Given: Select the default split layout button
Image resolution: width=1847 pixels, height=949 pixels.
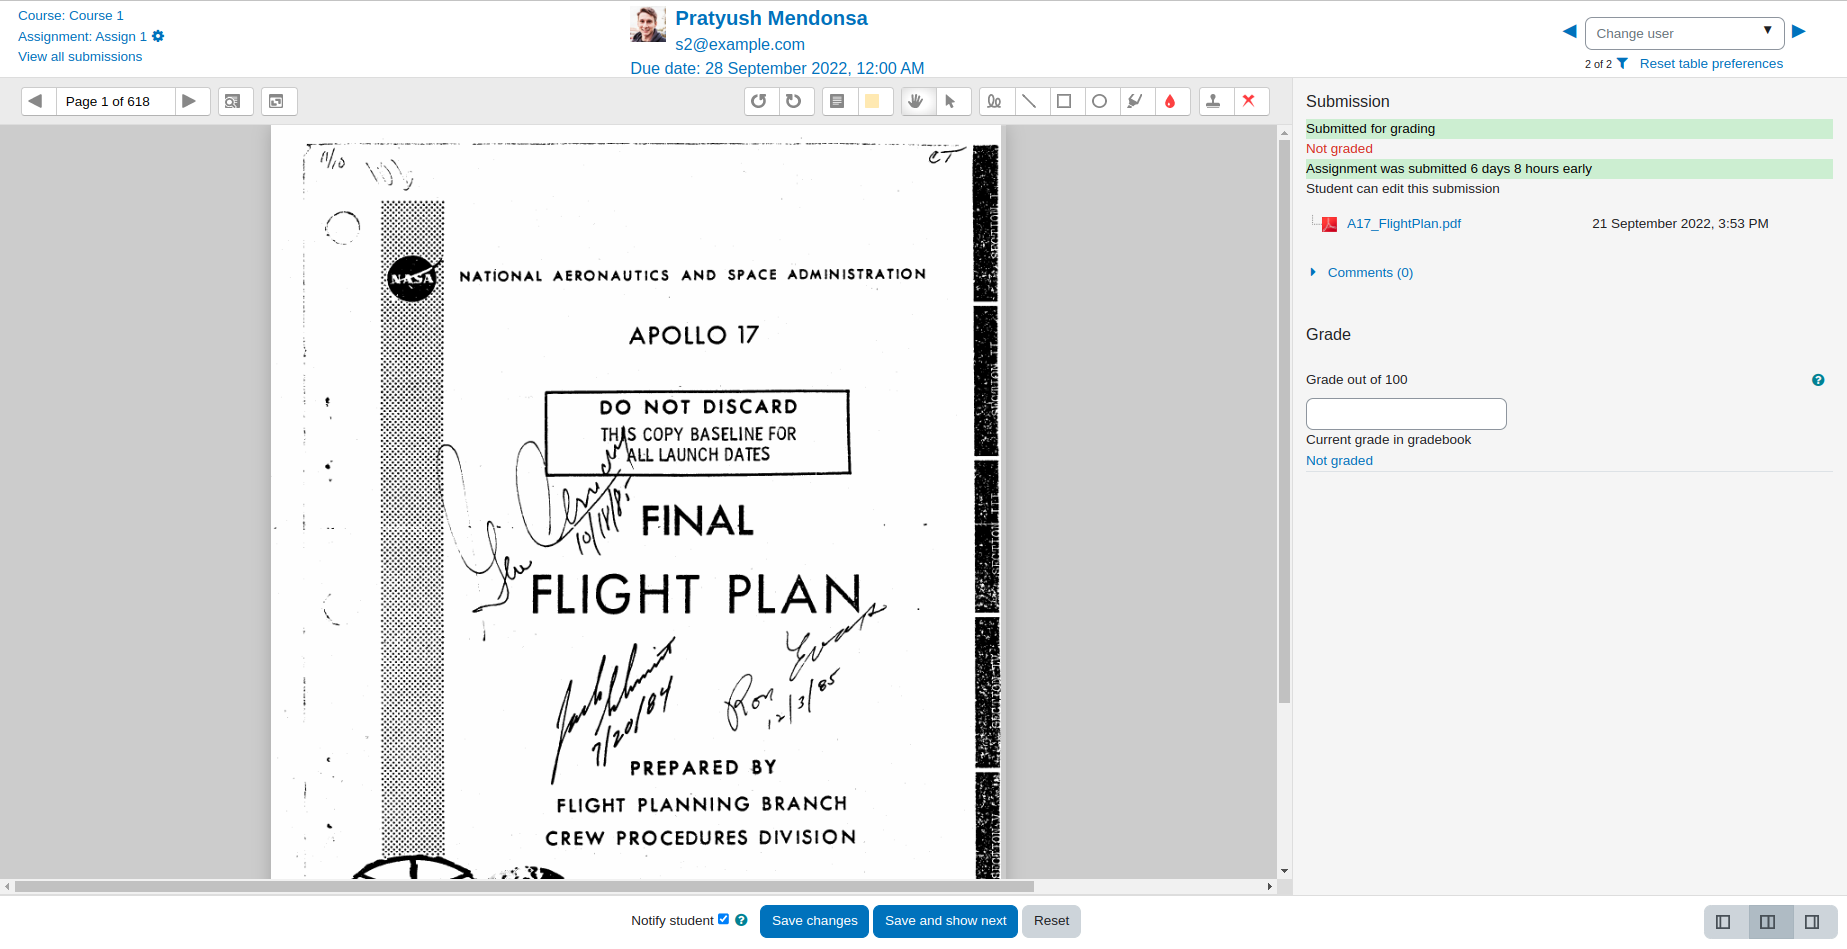Looking at the screenshot, I should coord(1768,922).
